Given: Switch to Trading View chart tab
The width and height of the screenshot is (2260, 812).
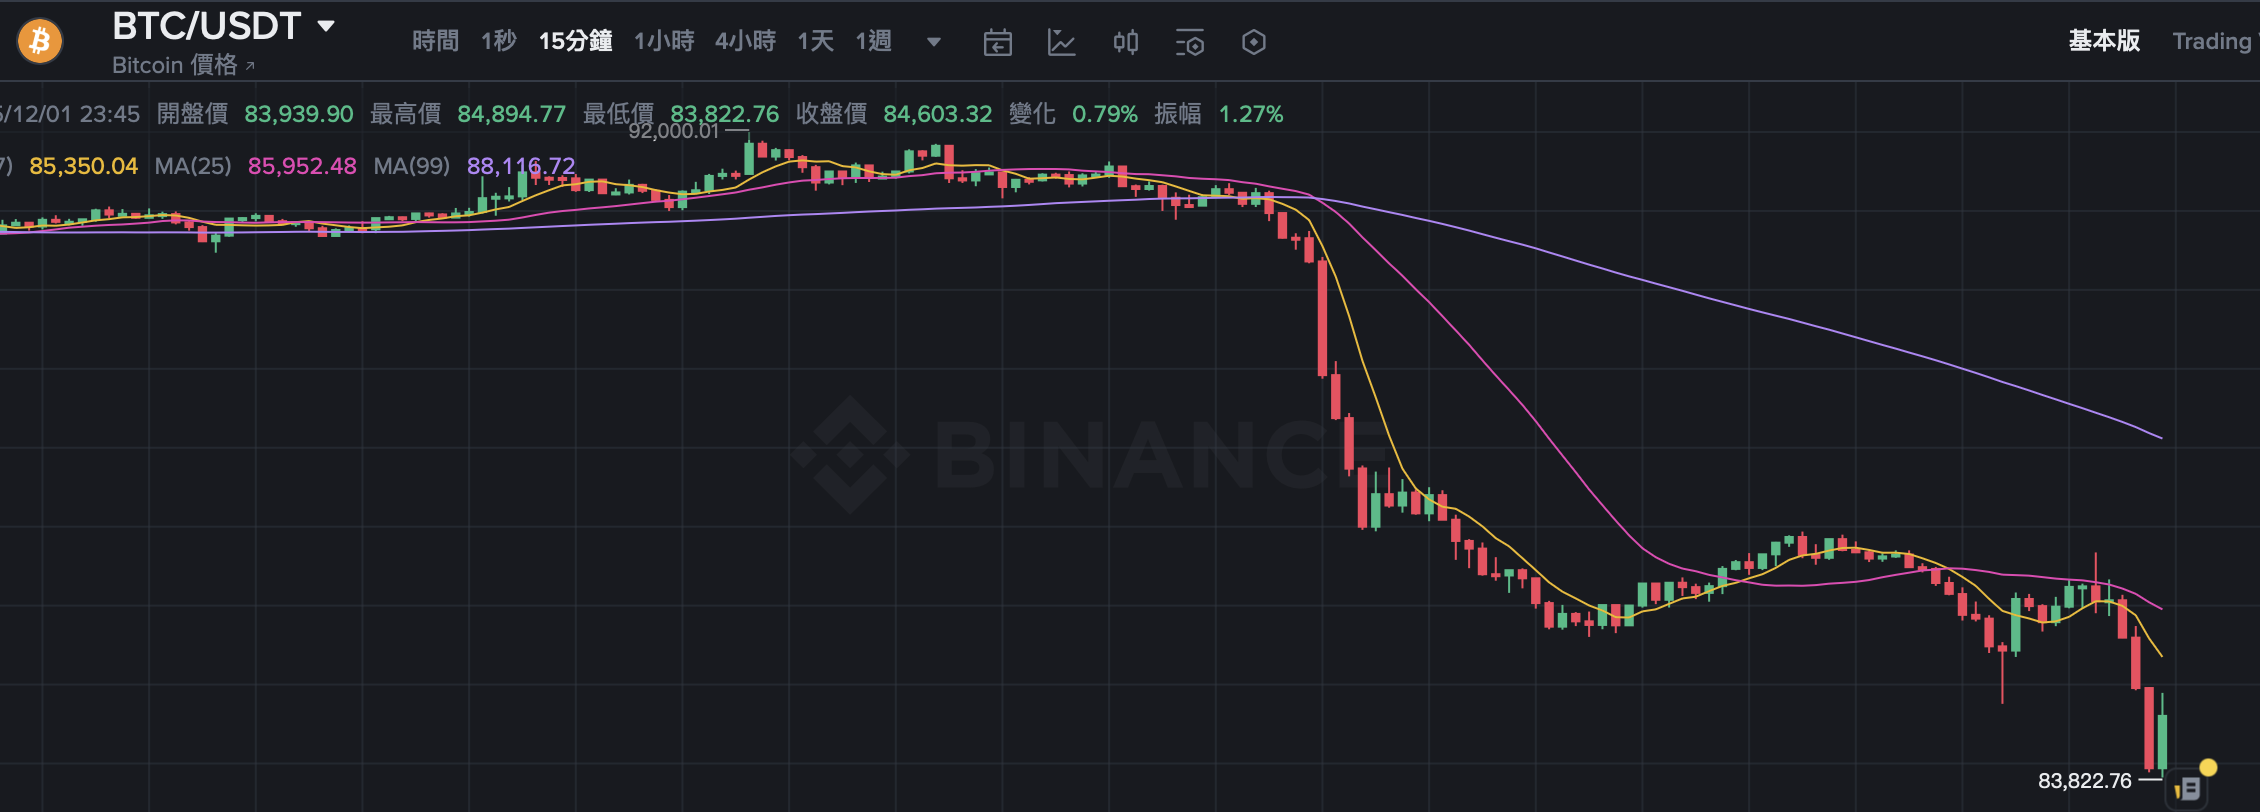Looking at the screenshot, I should [2214, 41].
